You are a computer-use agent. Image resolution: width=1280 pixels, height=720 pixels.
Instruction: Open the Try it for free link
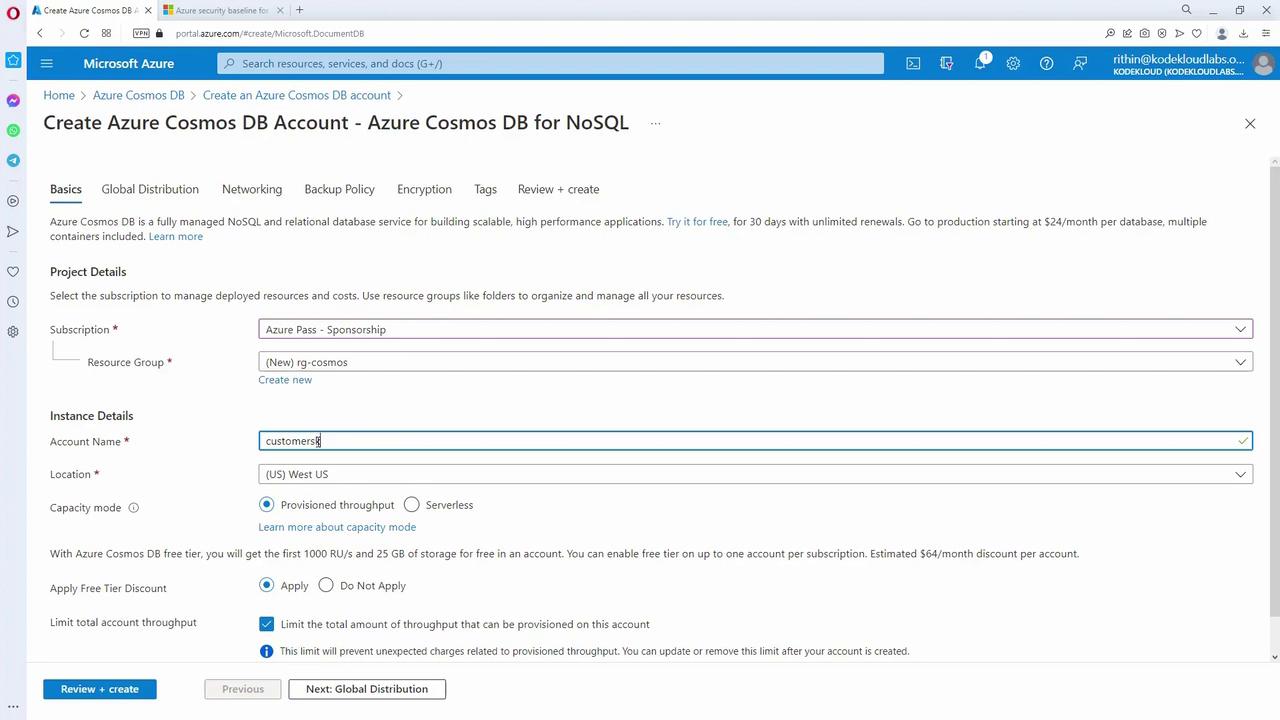[x=697, y=222]
